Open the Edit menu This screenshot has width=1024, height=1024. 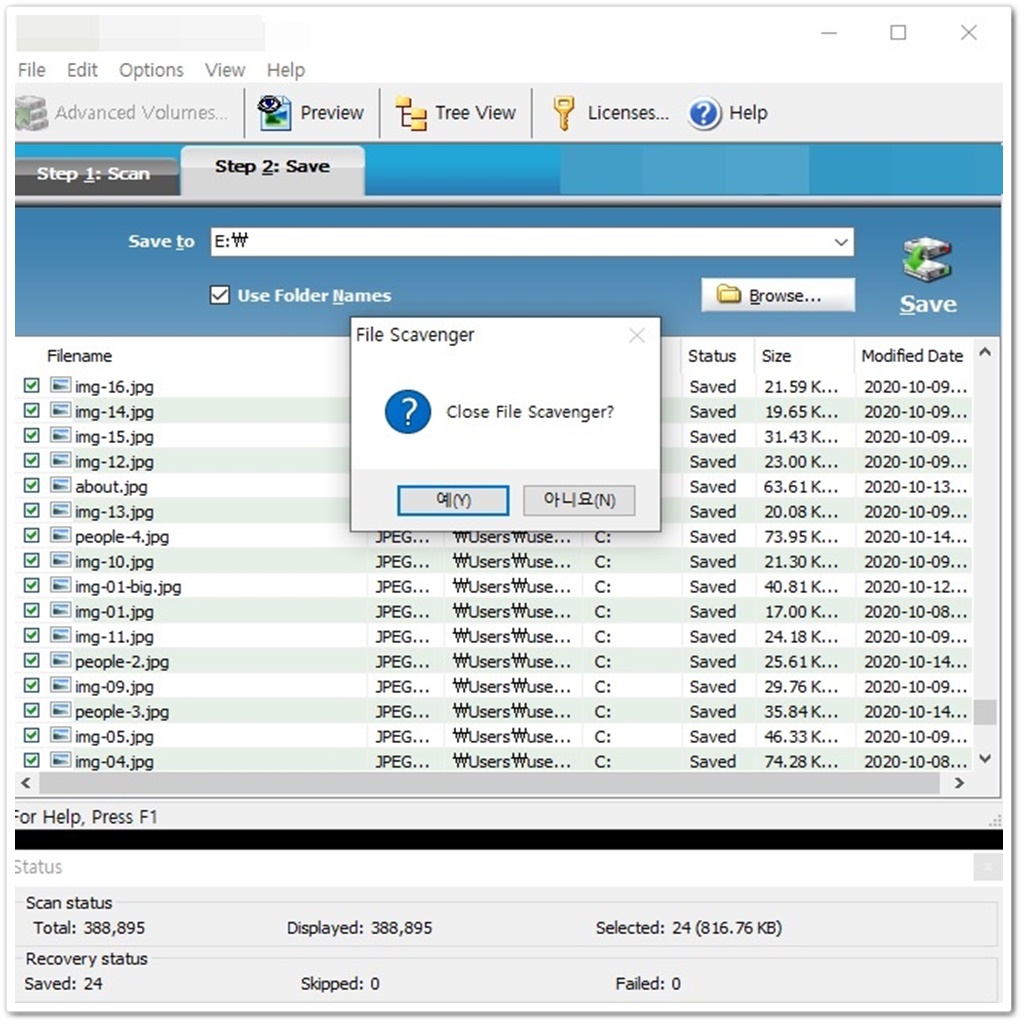click(82, 70)
